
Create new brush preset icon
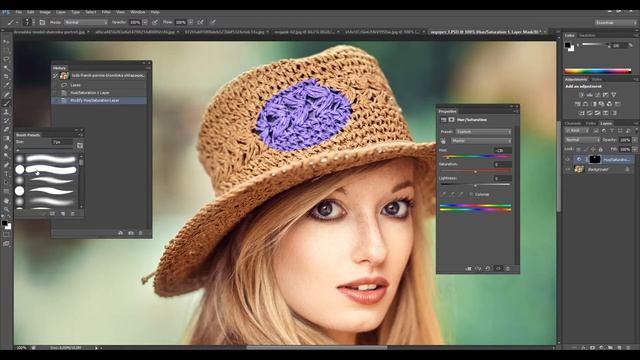coord(62,213)
